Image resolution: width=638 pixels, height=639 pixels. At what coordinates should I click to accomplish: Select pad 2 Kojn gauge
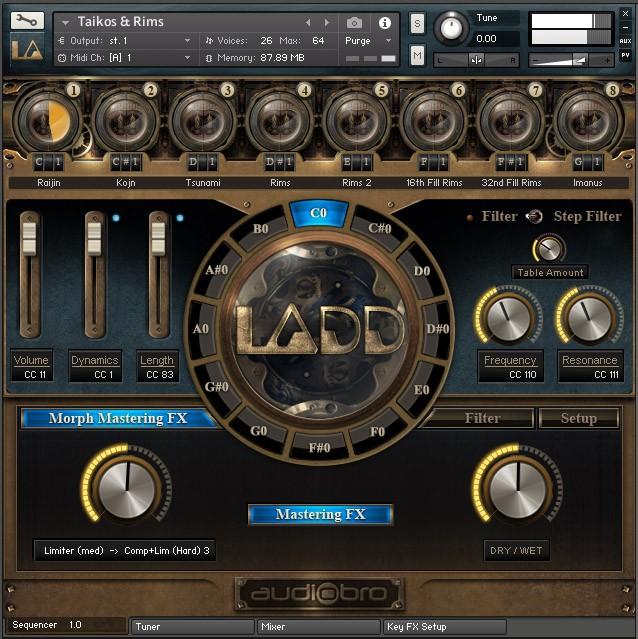coord(125,121)
